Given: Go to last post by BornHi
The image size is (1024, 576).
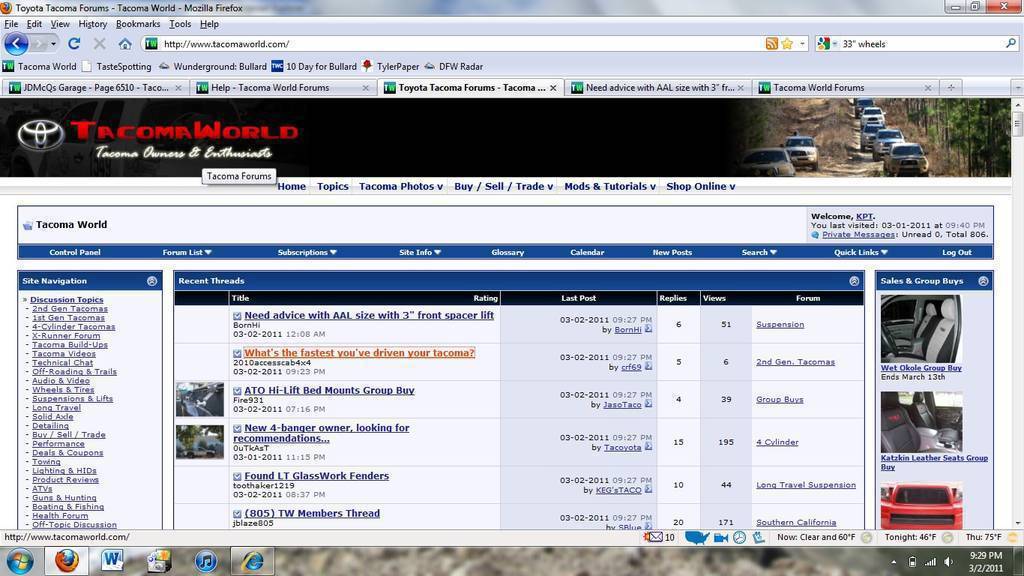Looking at the screenshot, I should coord(648,329).
